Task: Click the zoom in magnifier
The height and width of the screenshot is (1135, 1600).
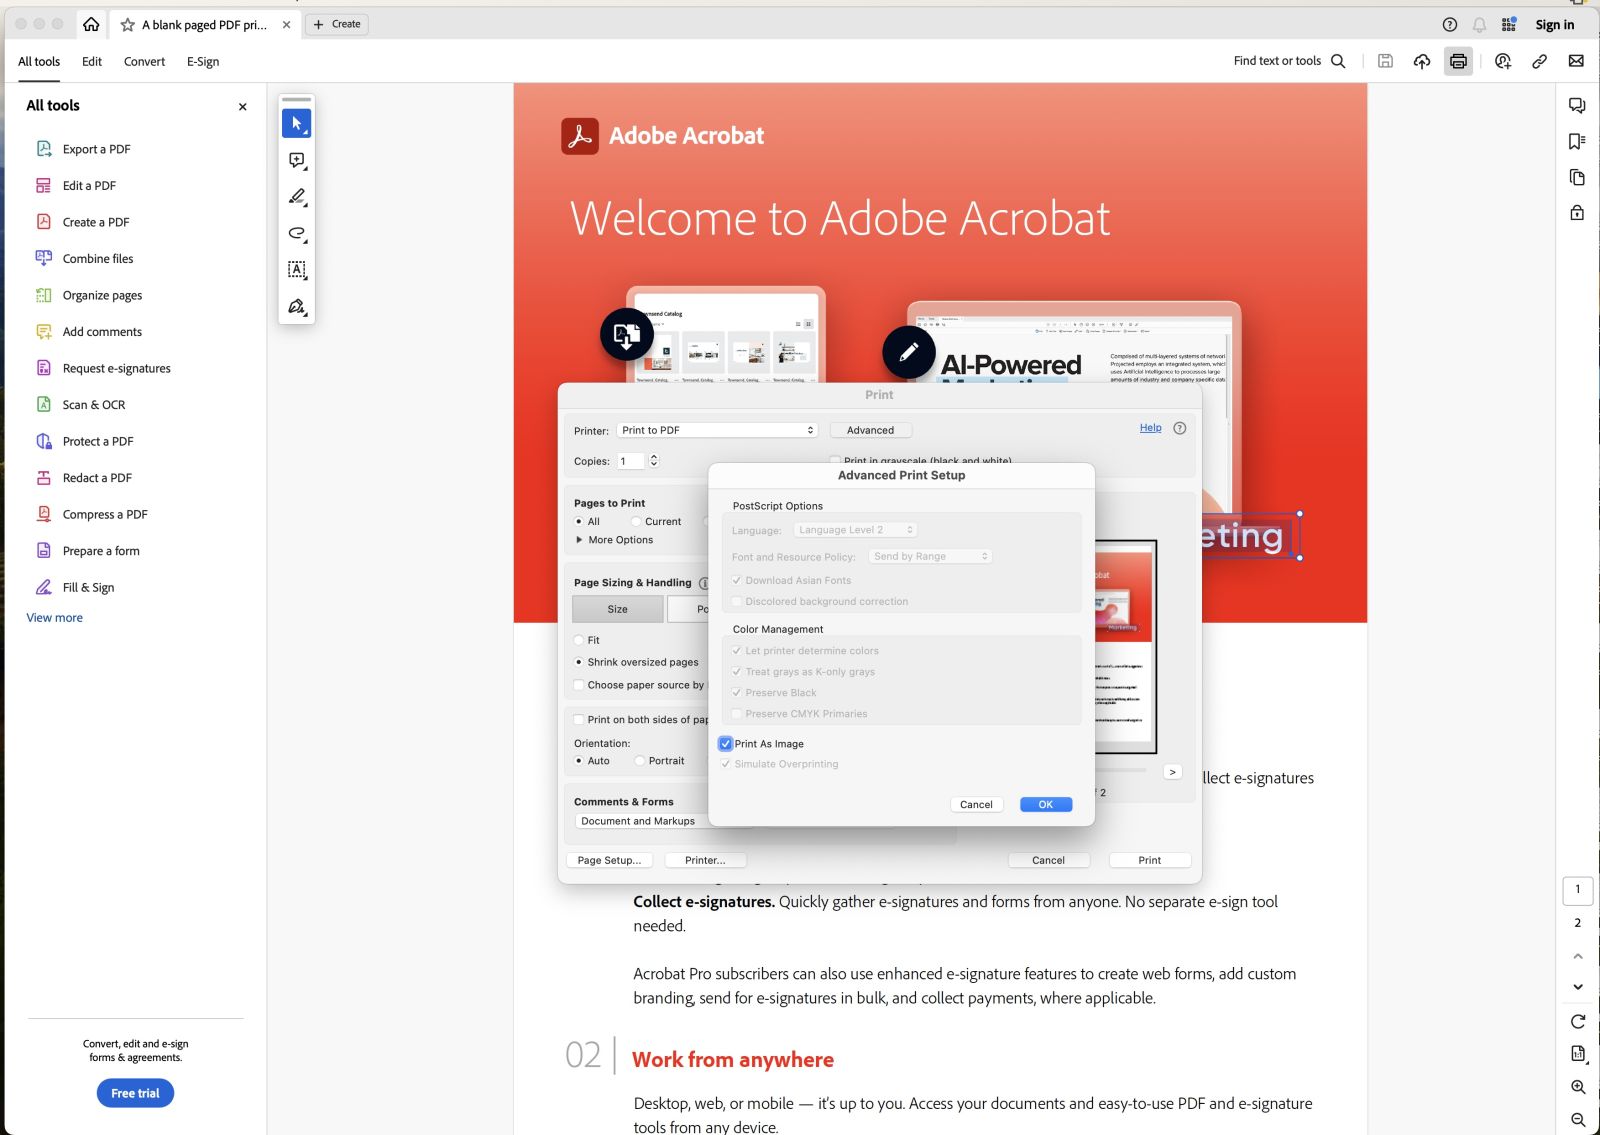Action: coord(1578,1087)
